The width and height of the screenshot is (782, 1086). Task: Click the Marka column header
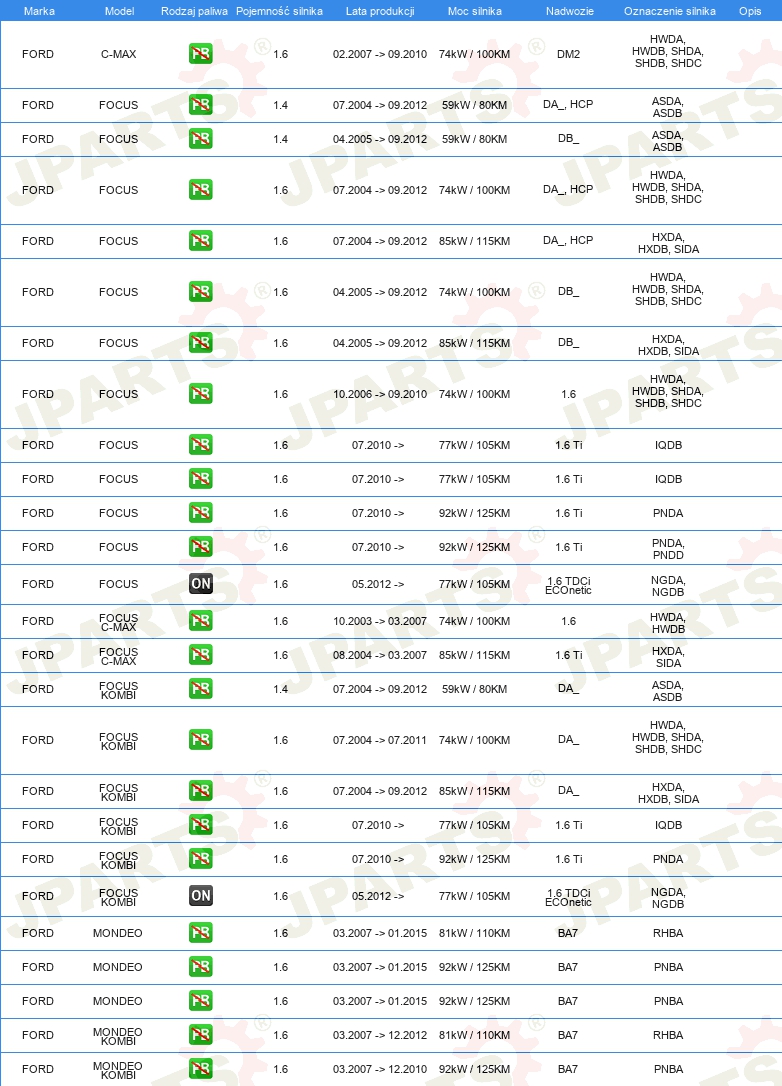(39, 11)
